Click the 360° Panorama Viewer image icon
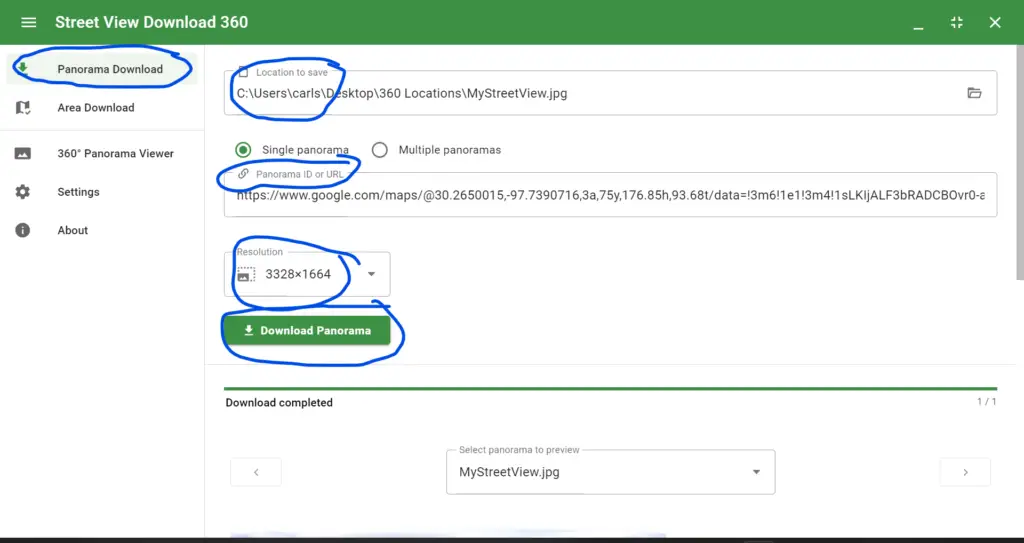Image resolution: width=1024 pixels, height=543 pixels. tap(23, 154)
